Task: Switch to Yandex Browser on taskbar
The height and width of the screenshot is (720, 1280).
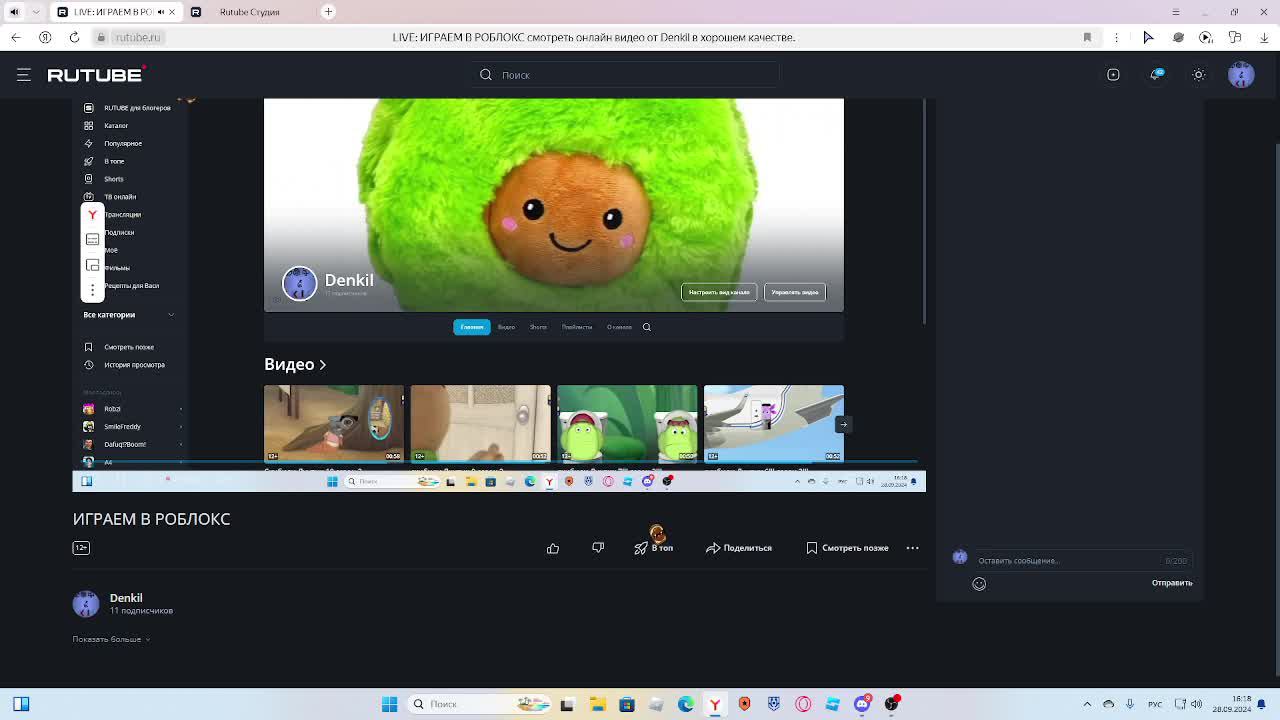Action: tap(714, 704)
